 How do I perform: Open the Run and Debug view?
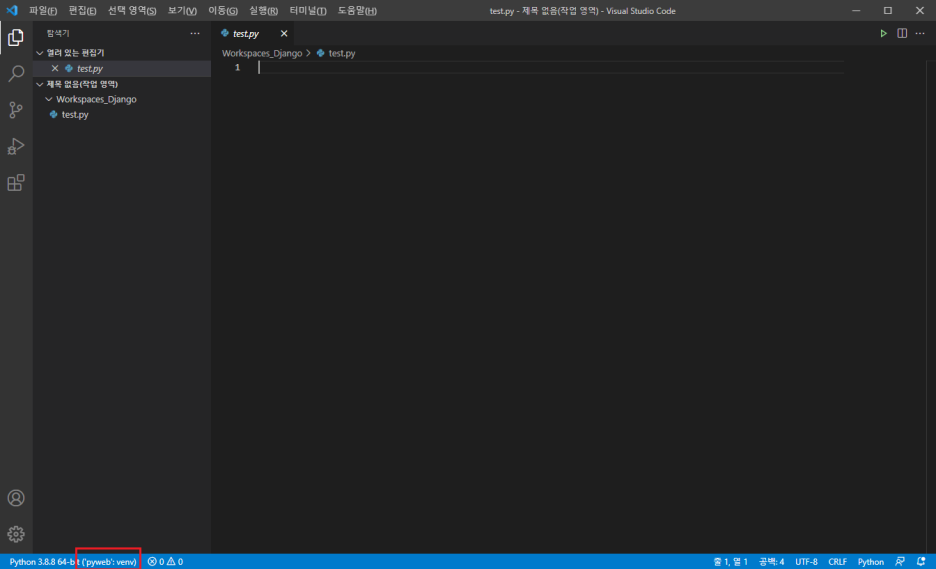point(16,146)
